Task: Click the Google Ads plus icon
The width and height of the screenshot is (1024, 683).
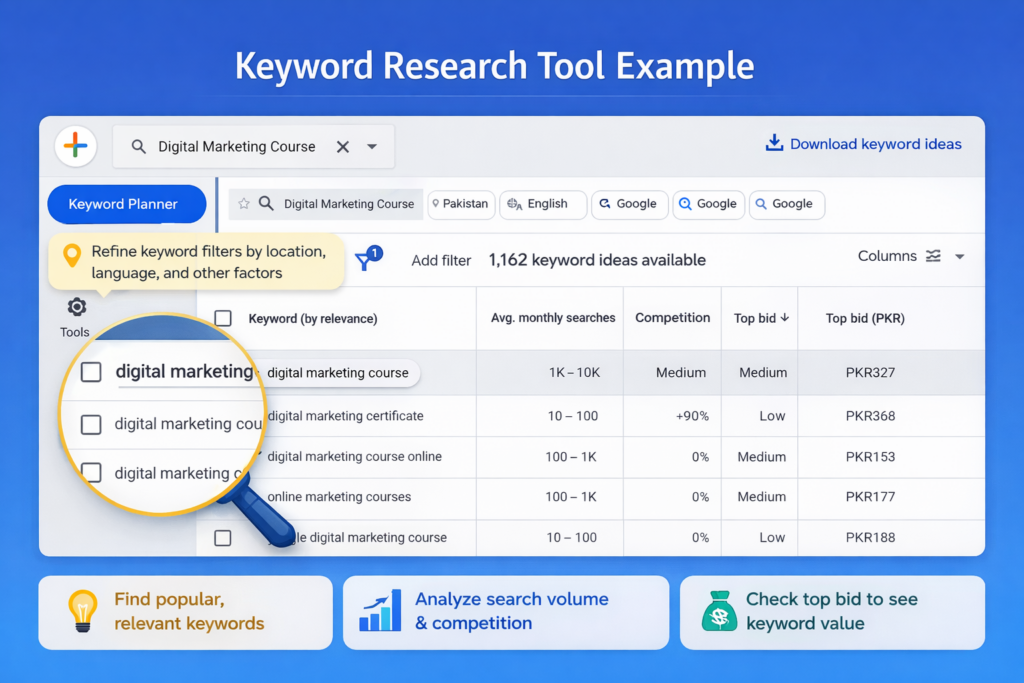Action: 75,145
